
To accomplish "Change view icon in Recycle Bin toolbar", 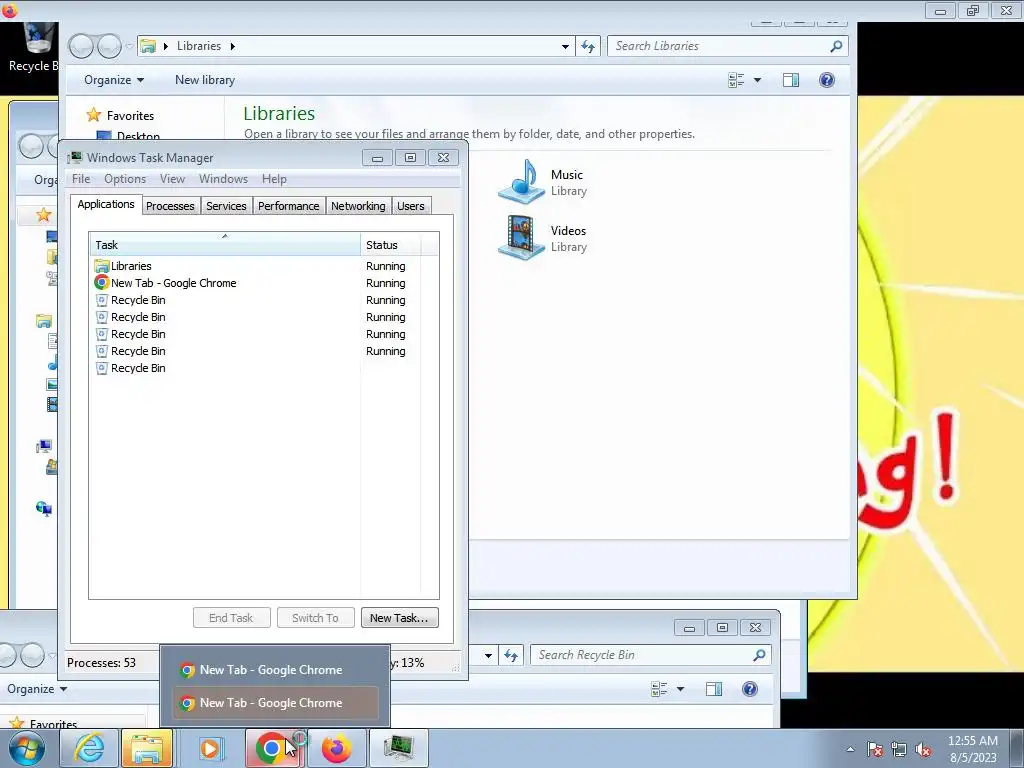I will pyautogui.click(x=659, y=688).
